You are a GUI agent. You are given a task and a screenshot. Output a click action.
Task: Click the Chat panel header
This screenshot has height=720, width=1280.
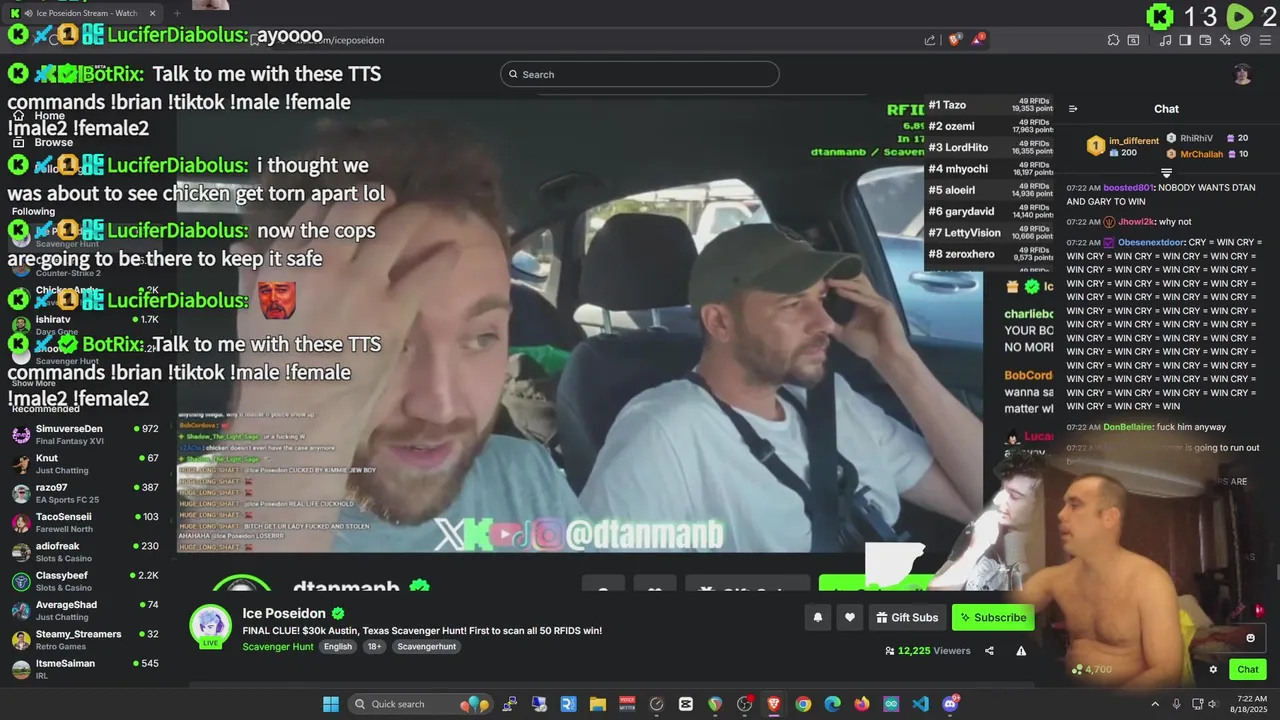pos(1166,109)
